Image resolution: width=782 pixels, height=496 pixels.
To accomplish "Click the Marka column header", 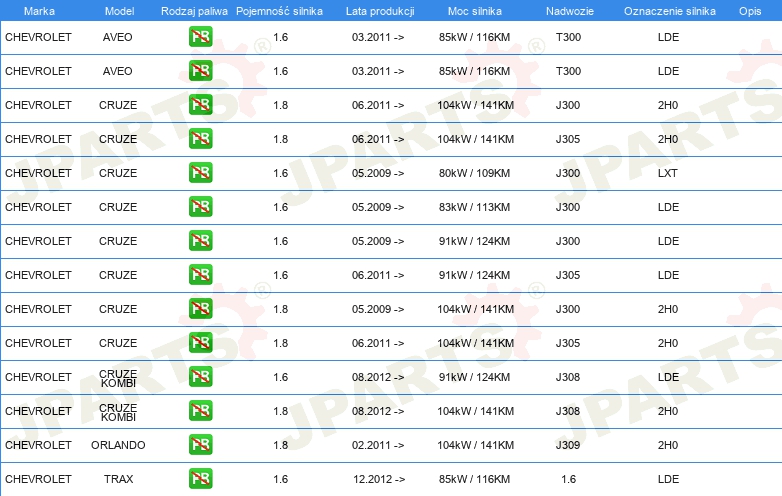I will click(39, 11).
